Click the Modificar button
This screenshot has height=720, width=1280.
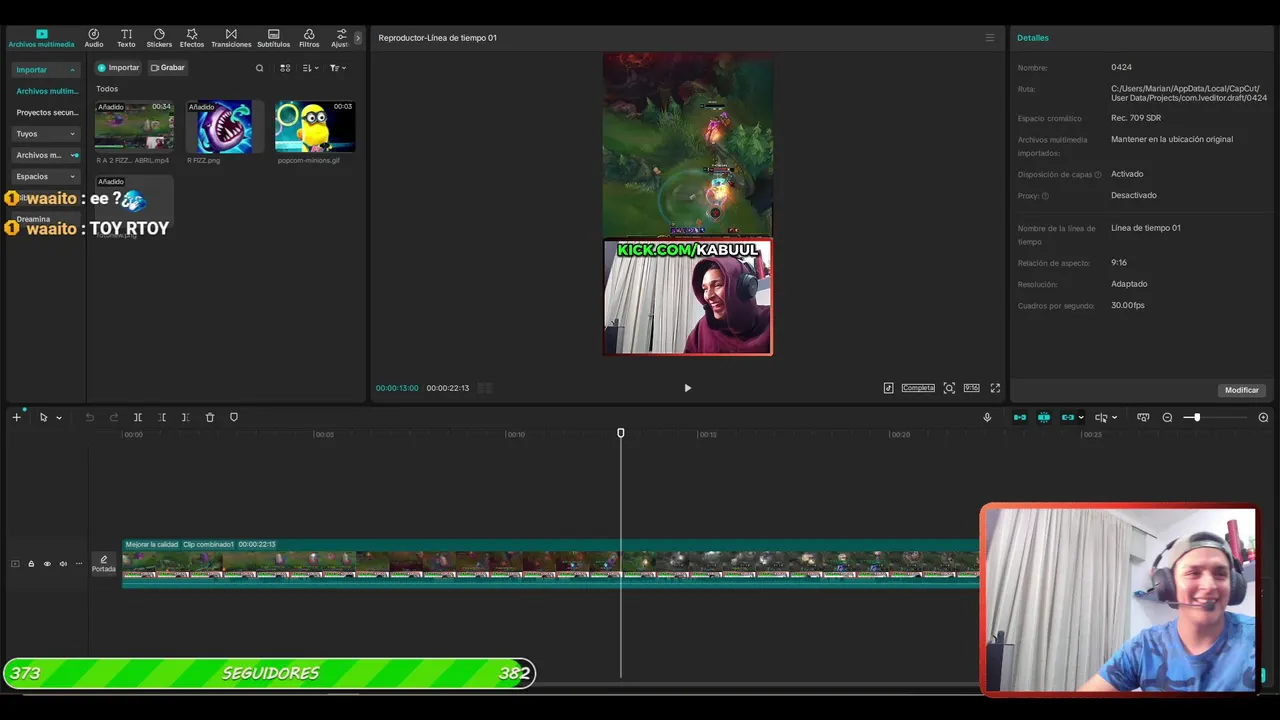(x=1242, y=390)
